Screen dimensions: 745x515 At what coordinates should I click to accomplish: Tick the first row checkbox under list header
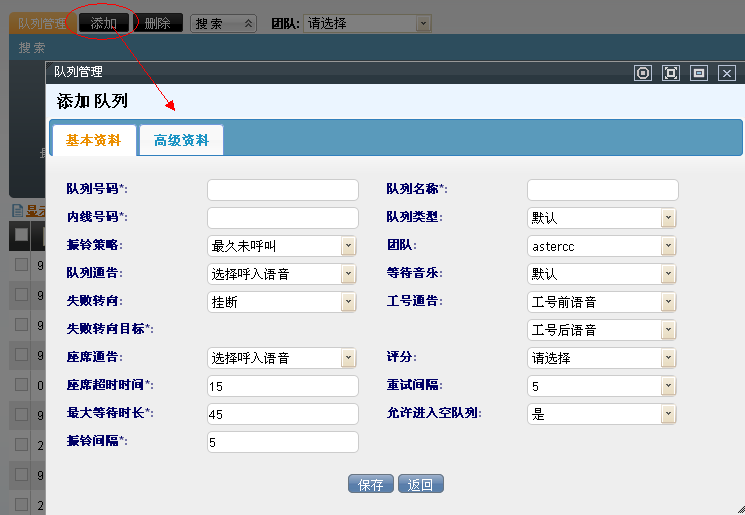coord(21,265)
